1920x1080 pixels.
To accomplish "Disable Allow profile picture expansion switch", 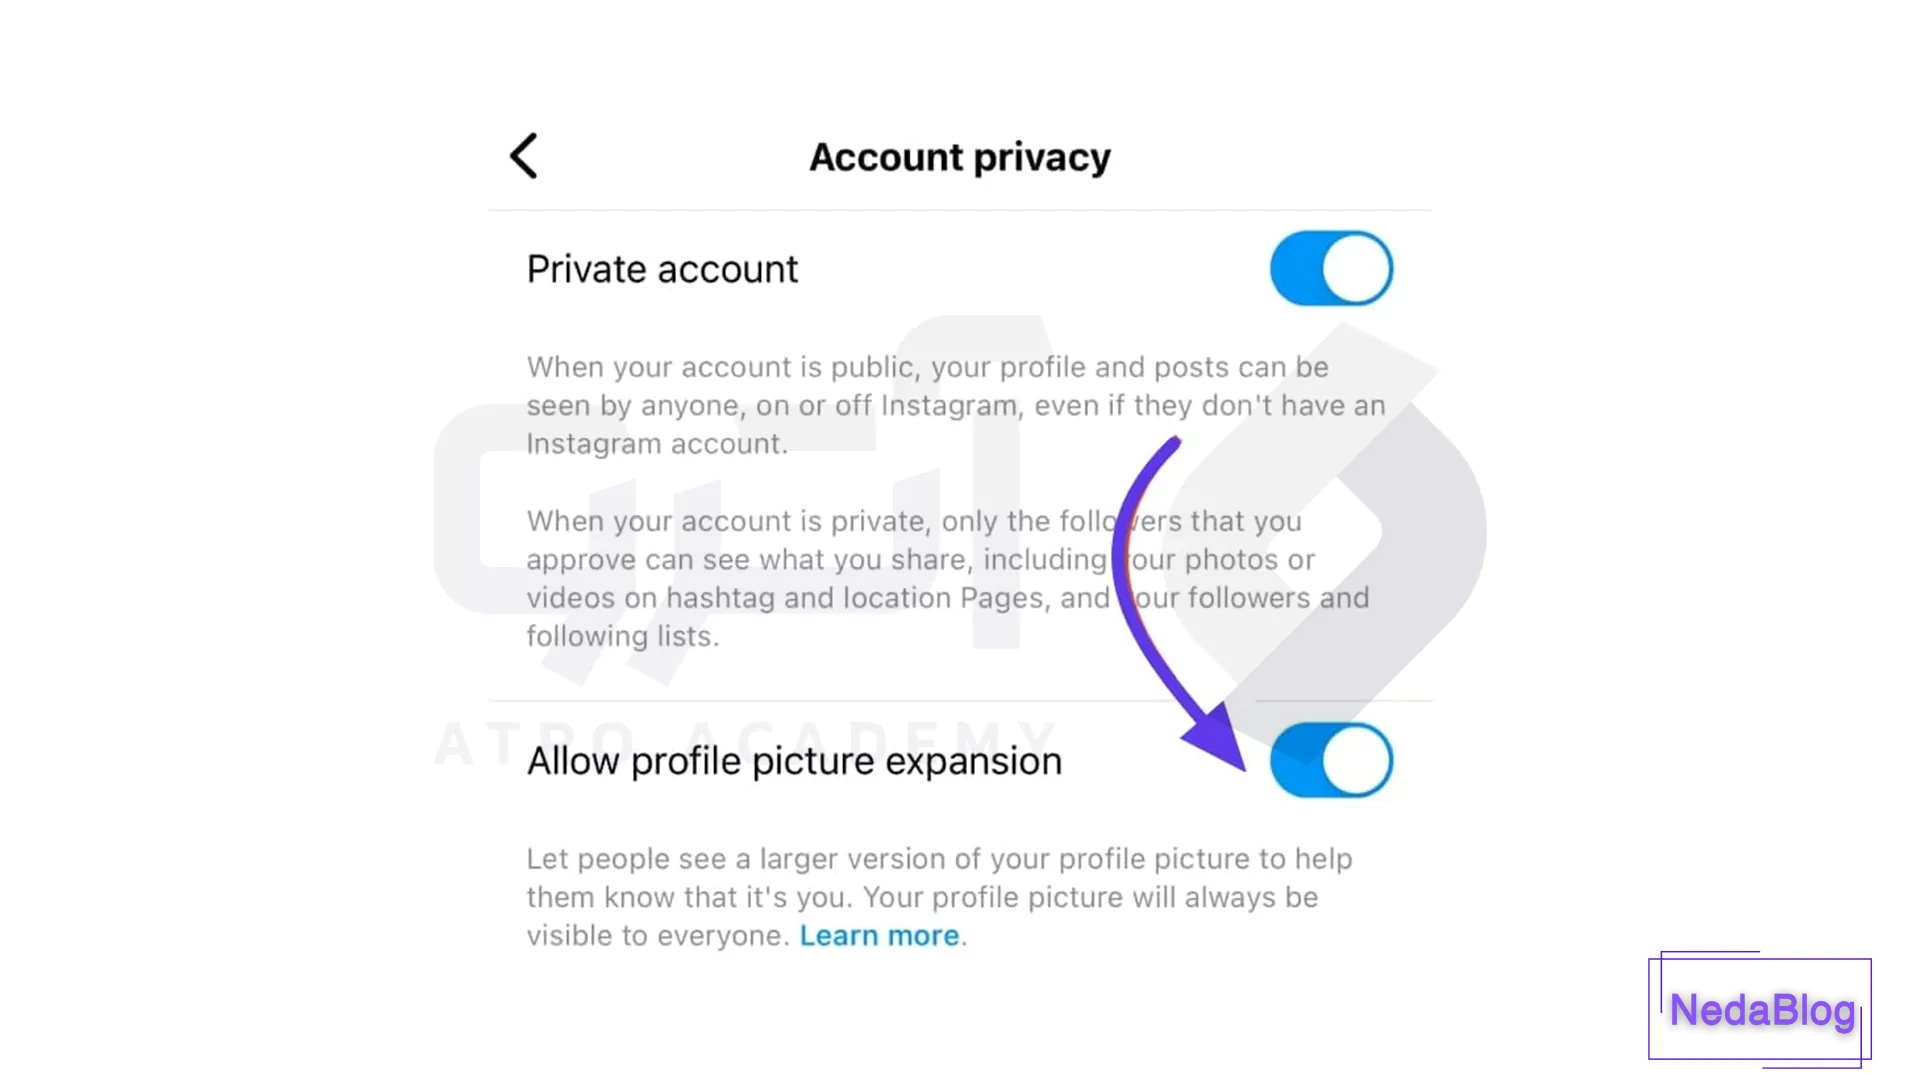I will click(1331, 761).
